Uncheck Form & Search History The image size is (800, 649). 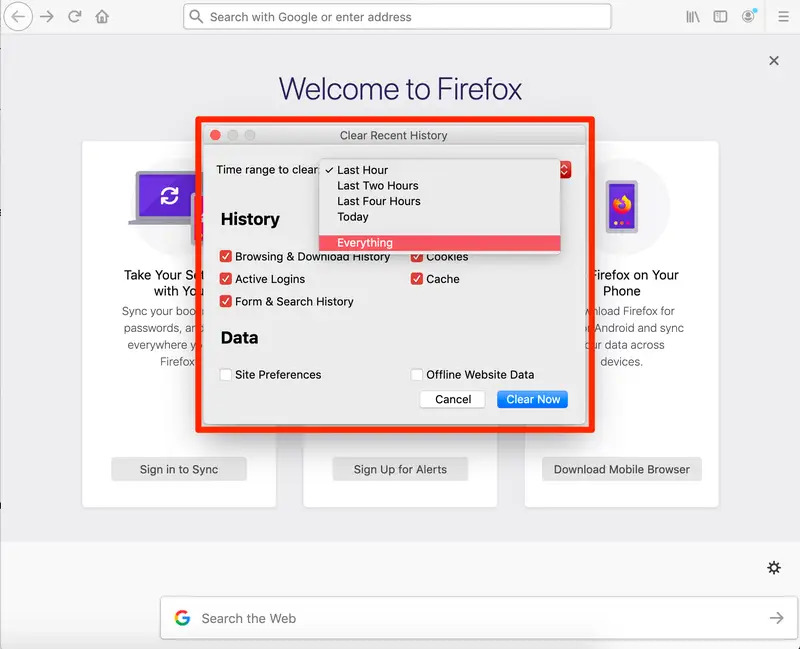[226, 301]
